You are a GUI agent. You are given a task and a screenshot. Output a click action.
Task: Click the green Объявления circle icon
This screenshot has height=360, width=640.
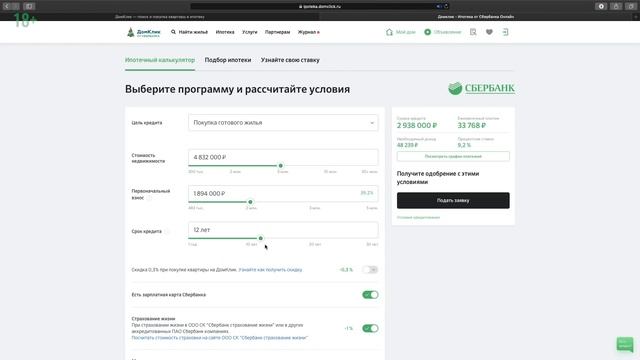[x=427, y=32]
